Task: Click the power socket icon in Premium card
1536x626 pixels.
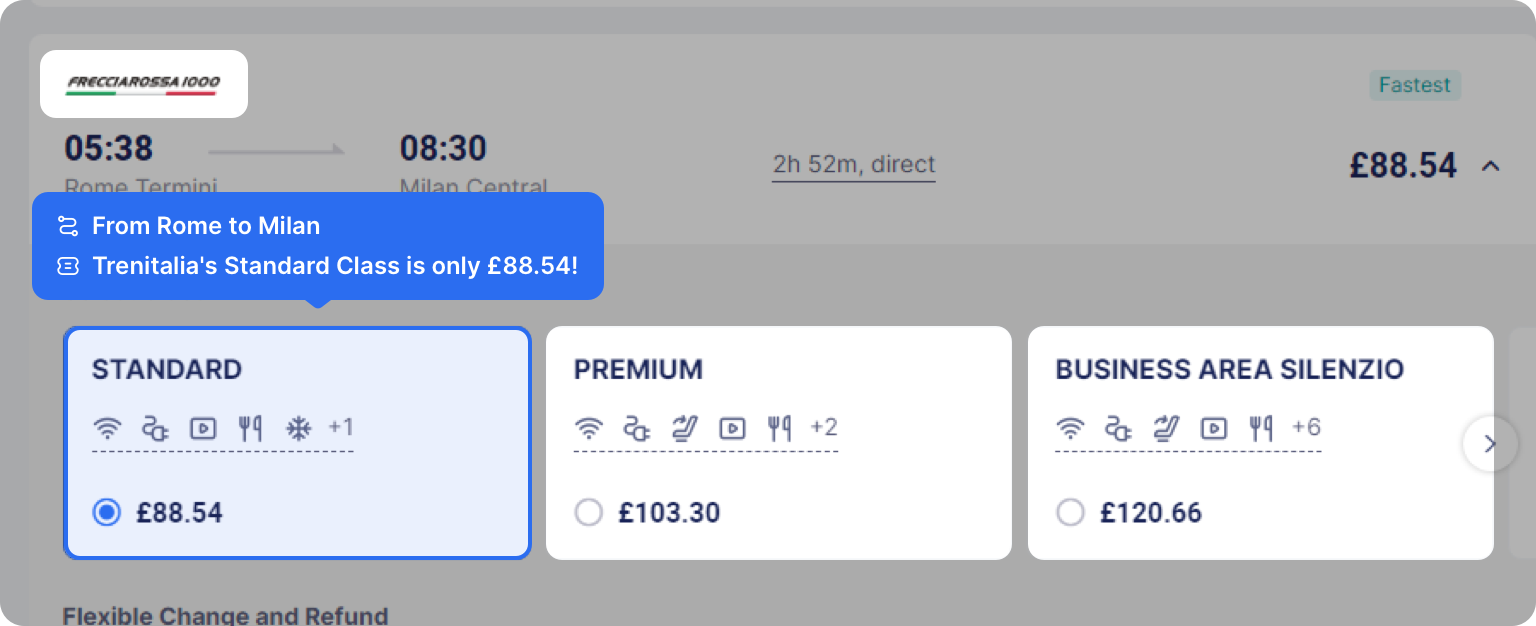Action: coord(637,429)
